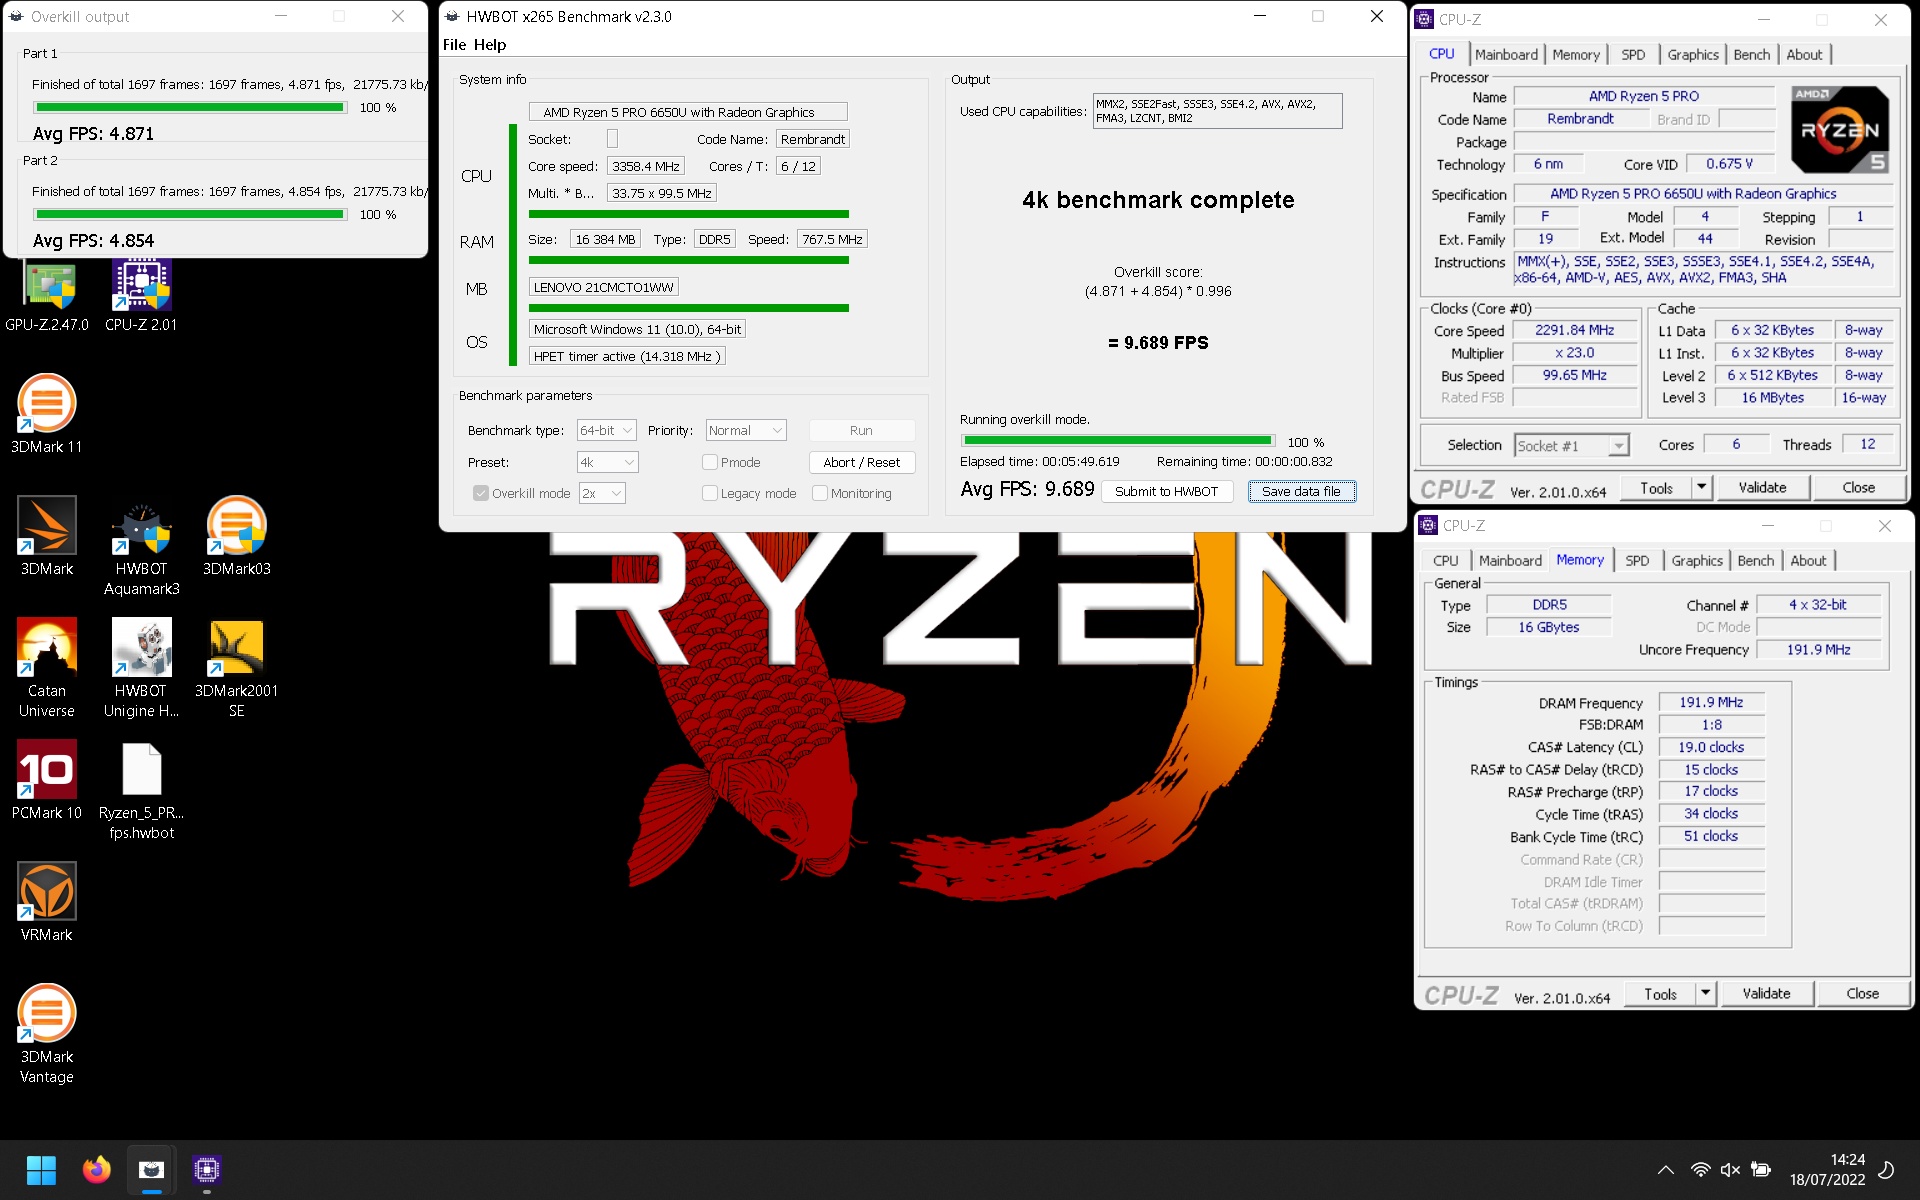Open the Socket #1 selection dropdown
Screen dimensions: 1920x1200
click(1572, 446)
